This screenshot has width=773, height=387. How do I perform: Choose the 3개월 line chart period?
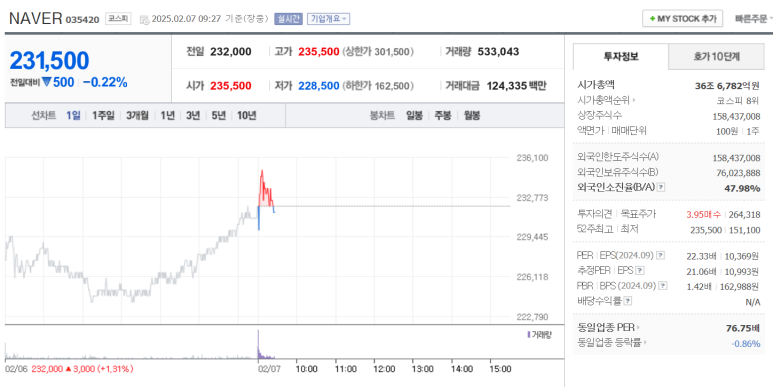click(x=137, y=116)
